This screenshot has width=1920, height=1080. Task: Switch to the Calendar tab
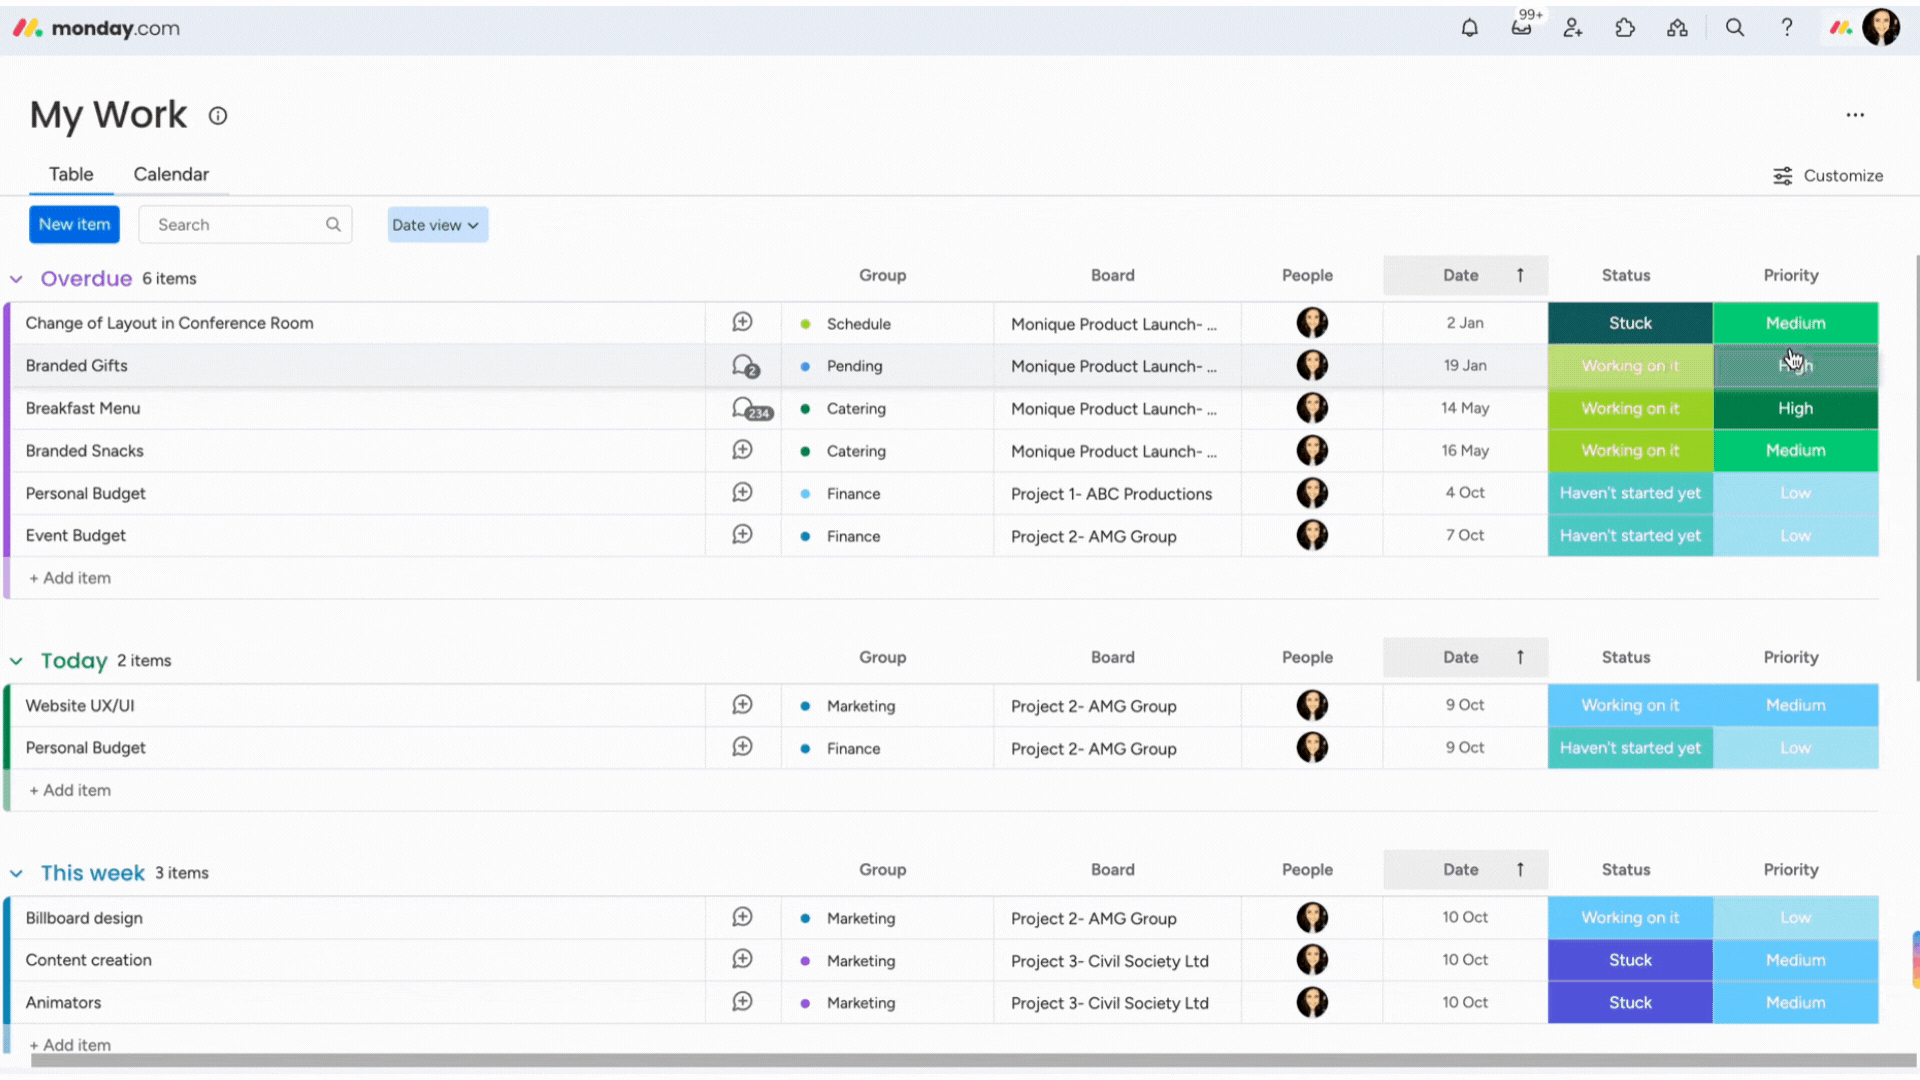(171, 174)
